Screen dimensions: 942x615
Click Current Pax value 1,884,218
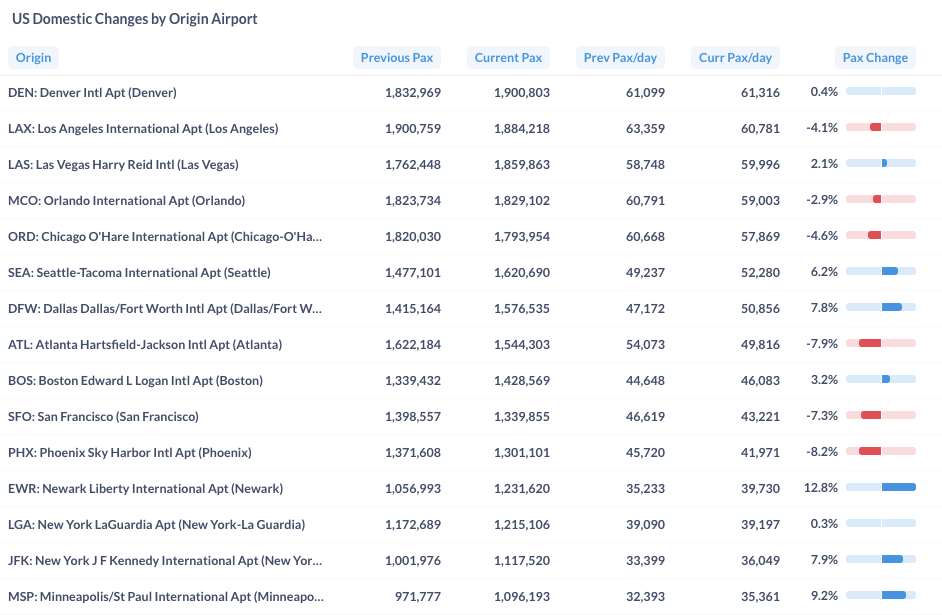[521, 129]
